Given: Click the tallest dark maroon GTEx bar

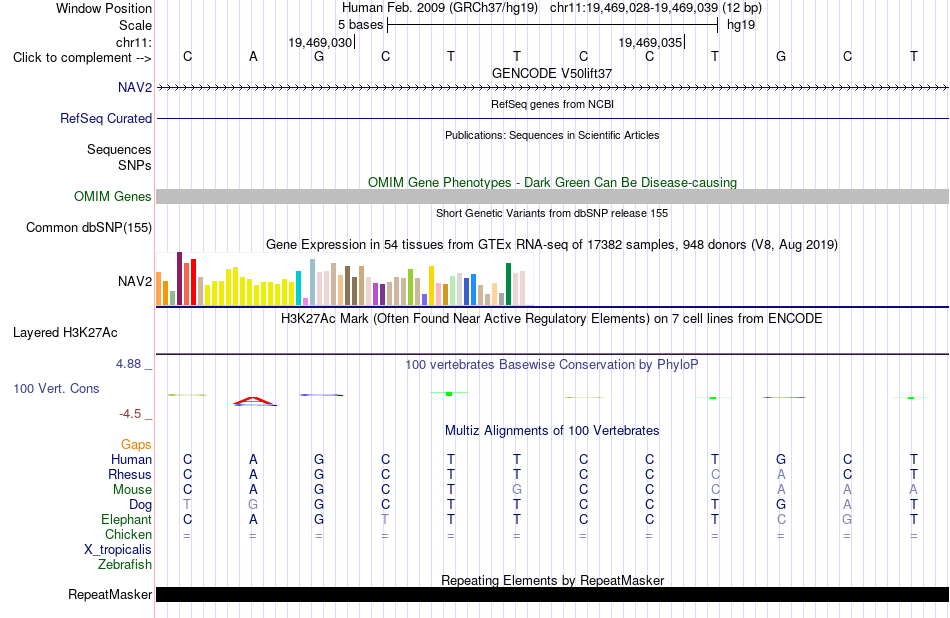Looking at the screenshot, I should pyautogui.click(x=179, y=278).
